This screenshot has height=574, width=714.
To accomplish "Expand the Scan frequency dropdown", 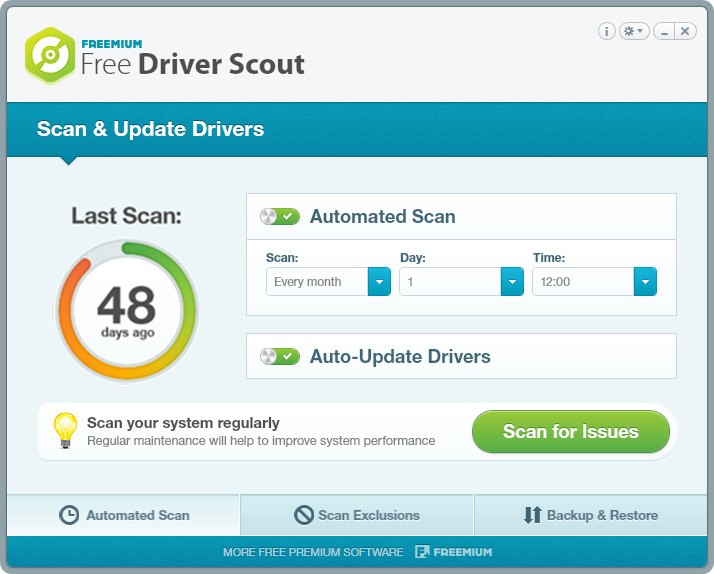I will coord(379,282).
